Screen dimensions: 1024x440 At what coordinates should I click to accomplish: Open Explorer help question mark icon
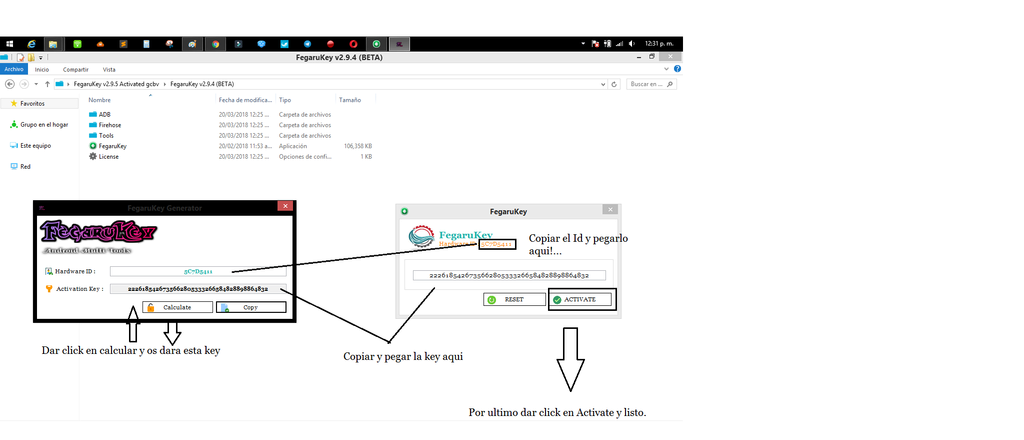pos(677,69)
